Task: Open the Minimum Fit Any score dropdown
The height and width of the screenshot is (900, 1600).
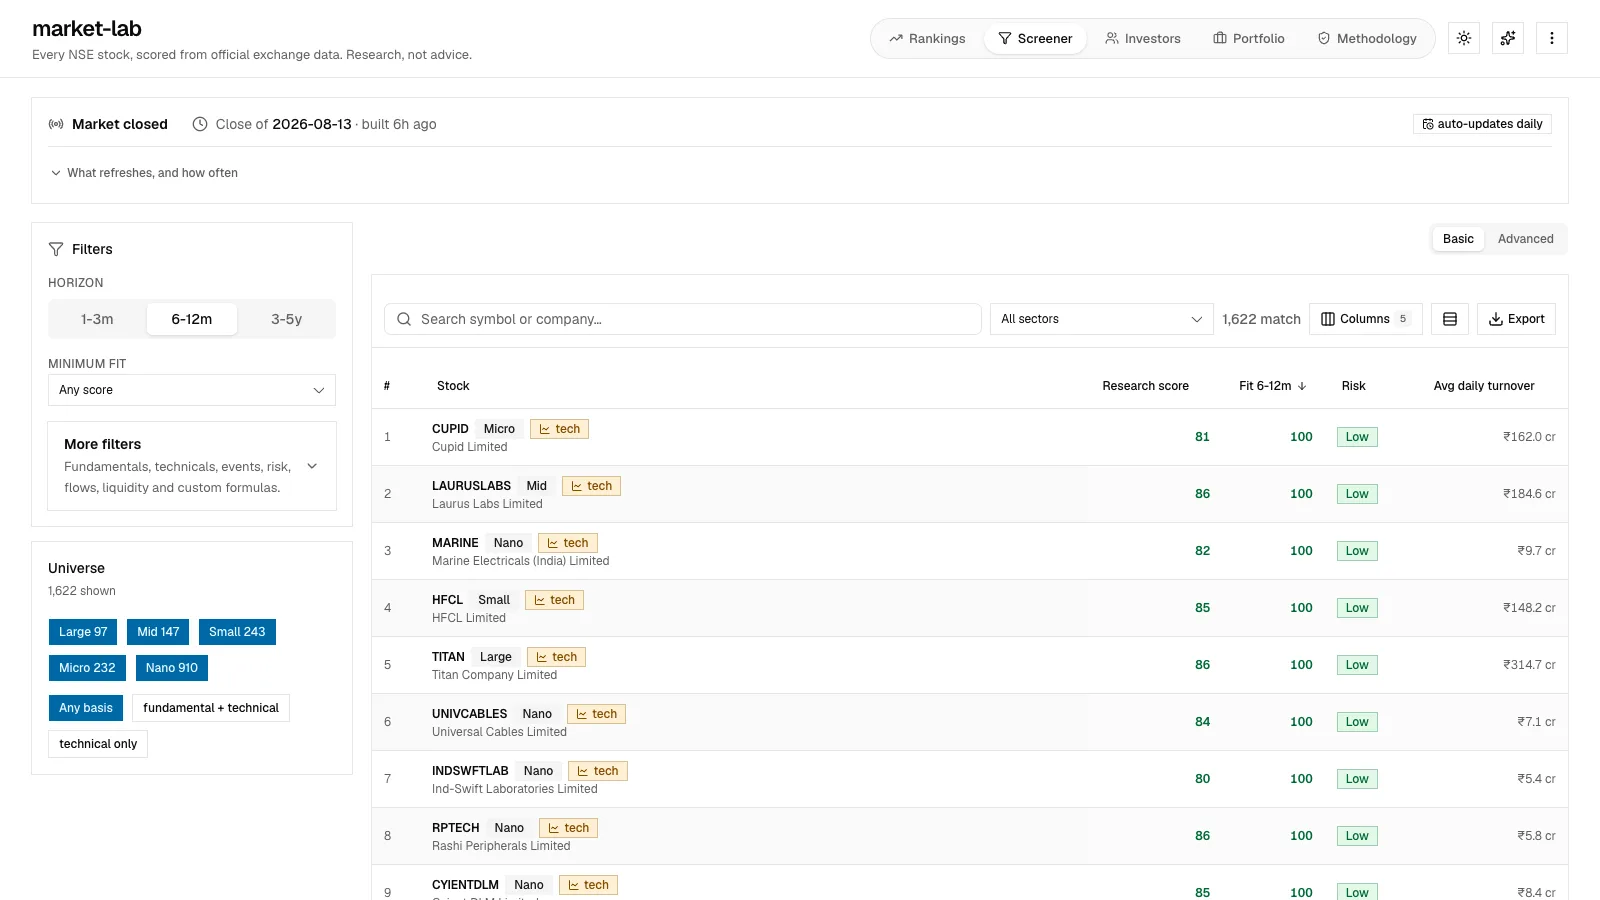Action: [x=192, y=390]
